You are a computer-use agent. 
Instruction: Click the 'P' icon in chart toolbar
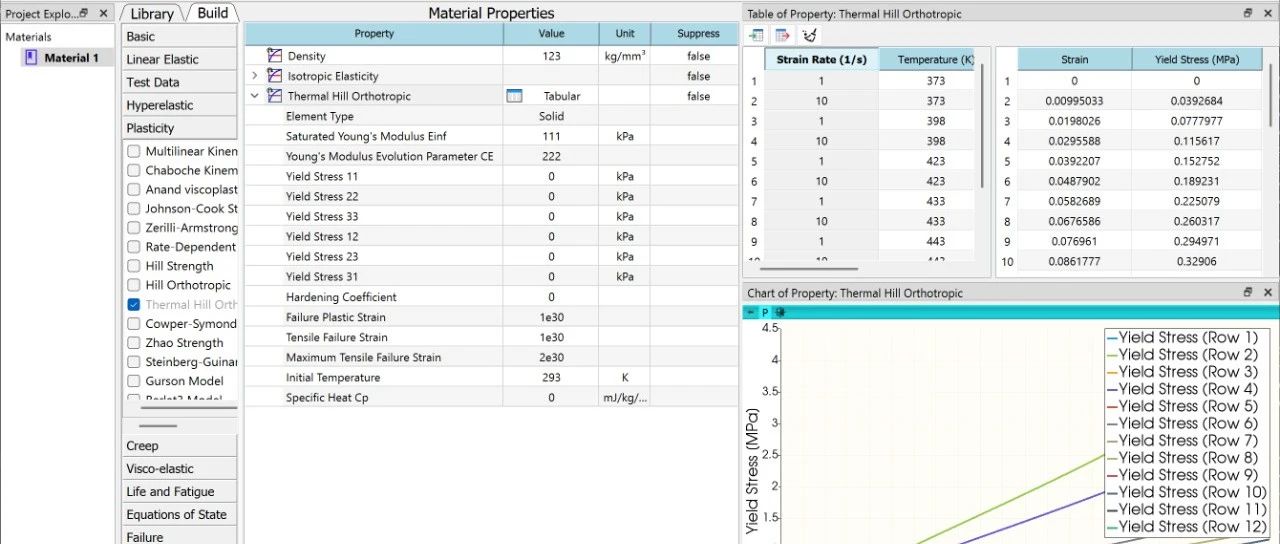(765, 312)
